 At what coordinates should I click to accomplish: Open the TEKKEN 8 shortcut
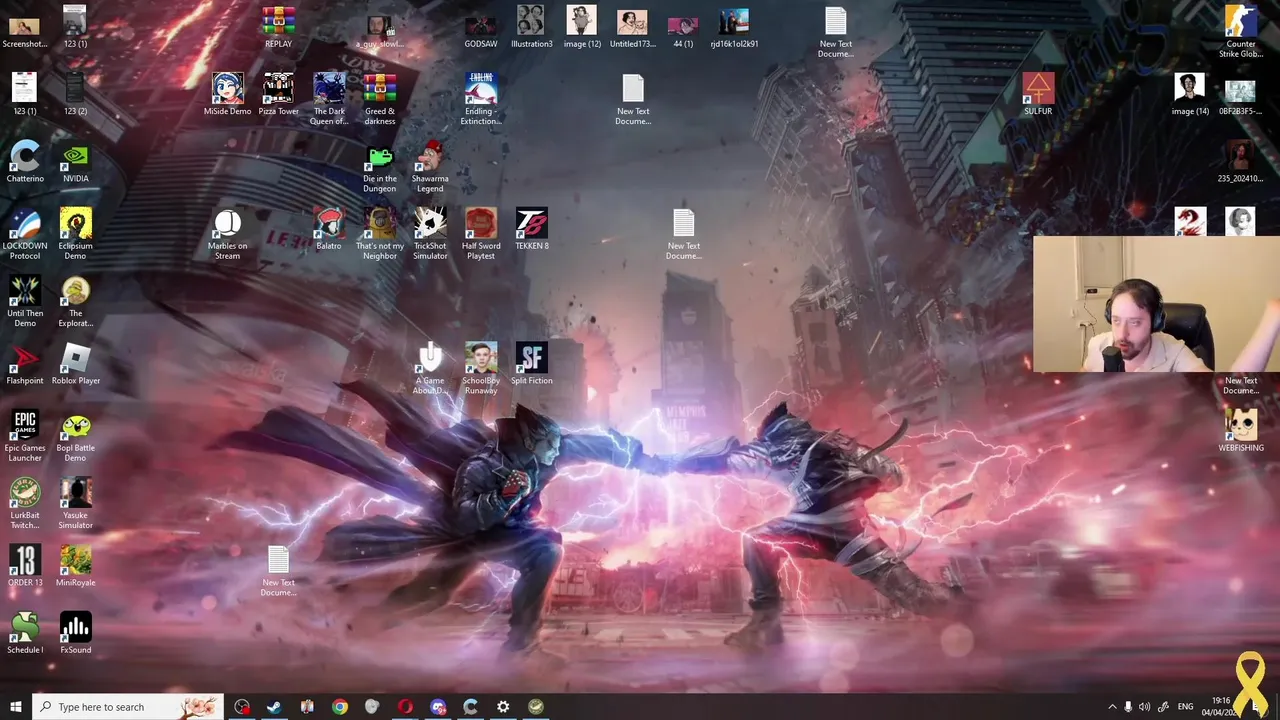click(532, 229)
